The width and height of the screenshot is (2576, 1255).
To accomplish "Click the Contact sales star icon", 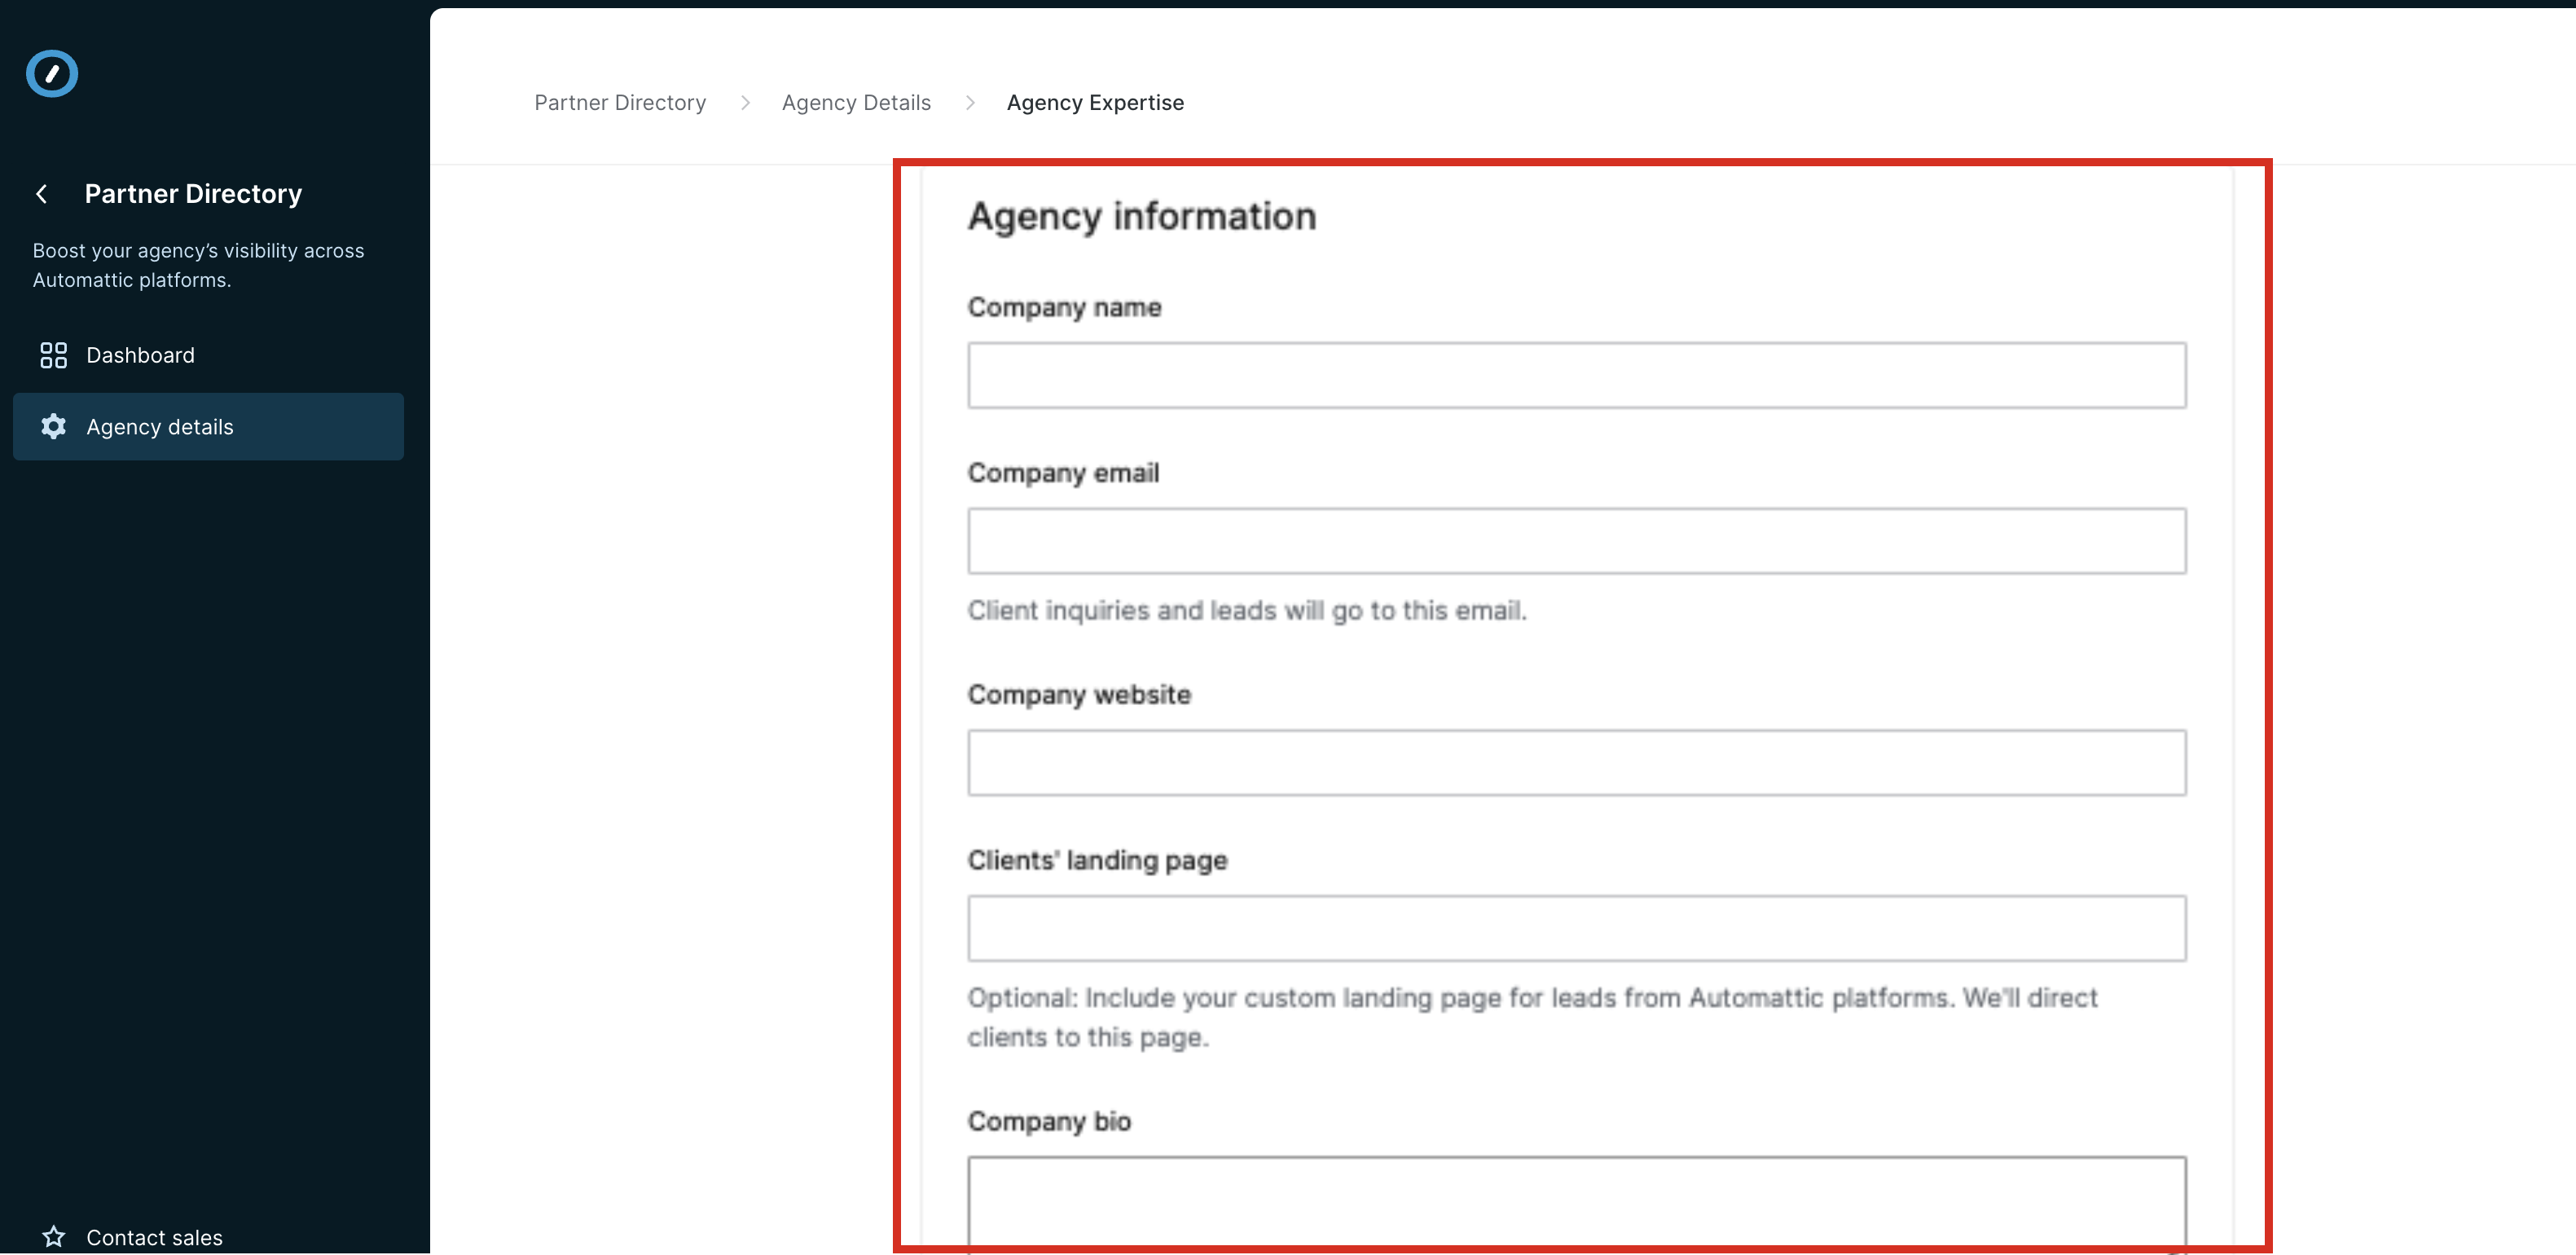I will click(54, 1237).
